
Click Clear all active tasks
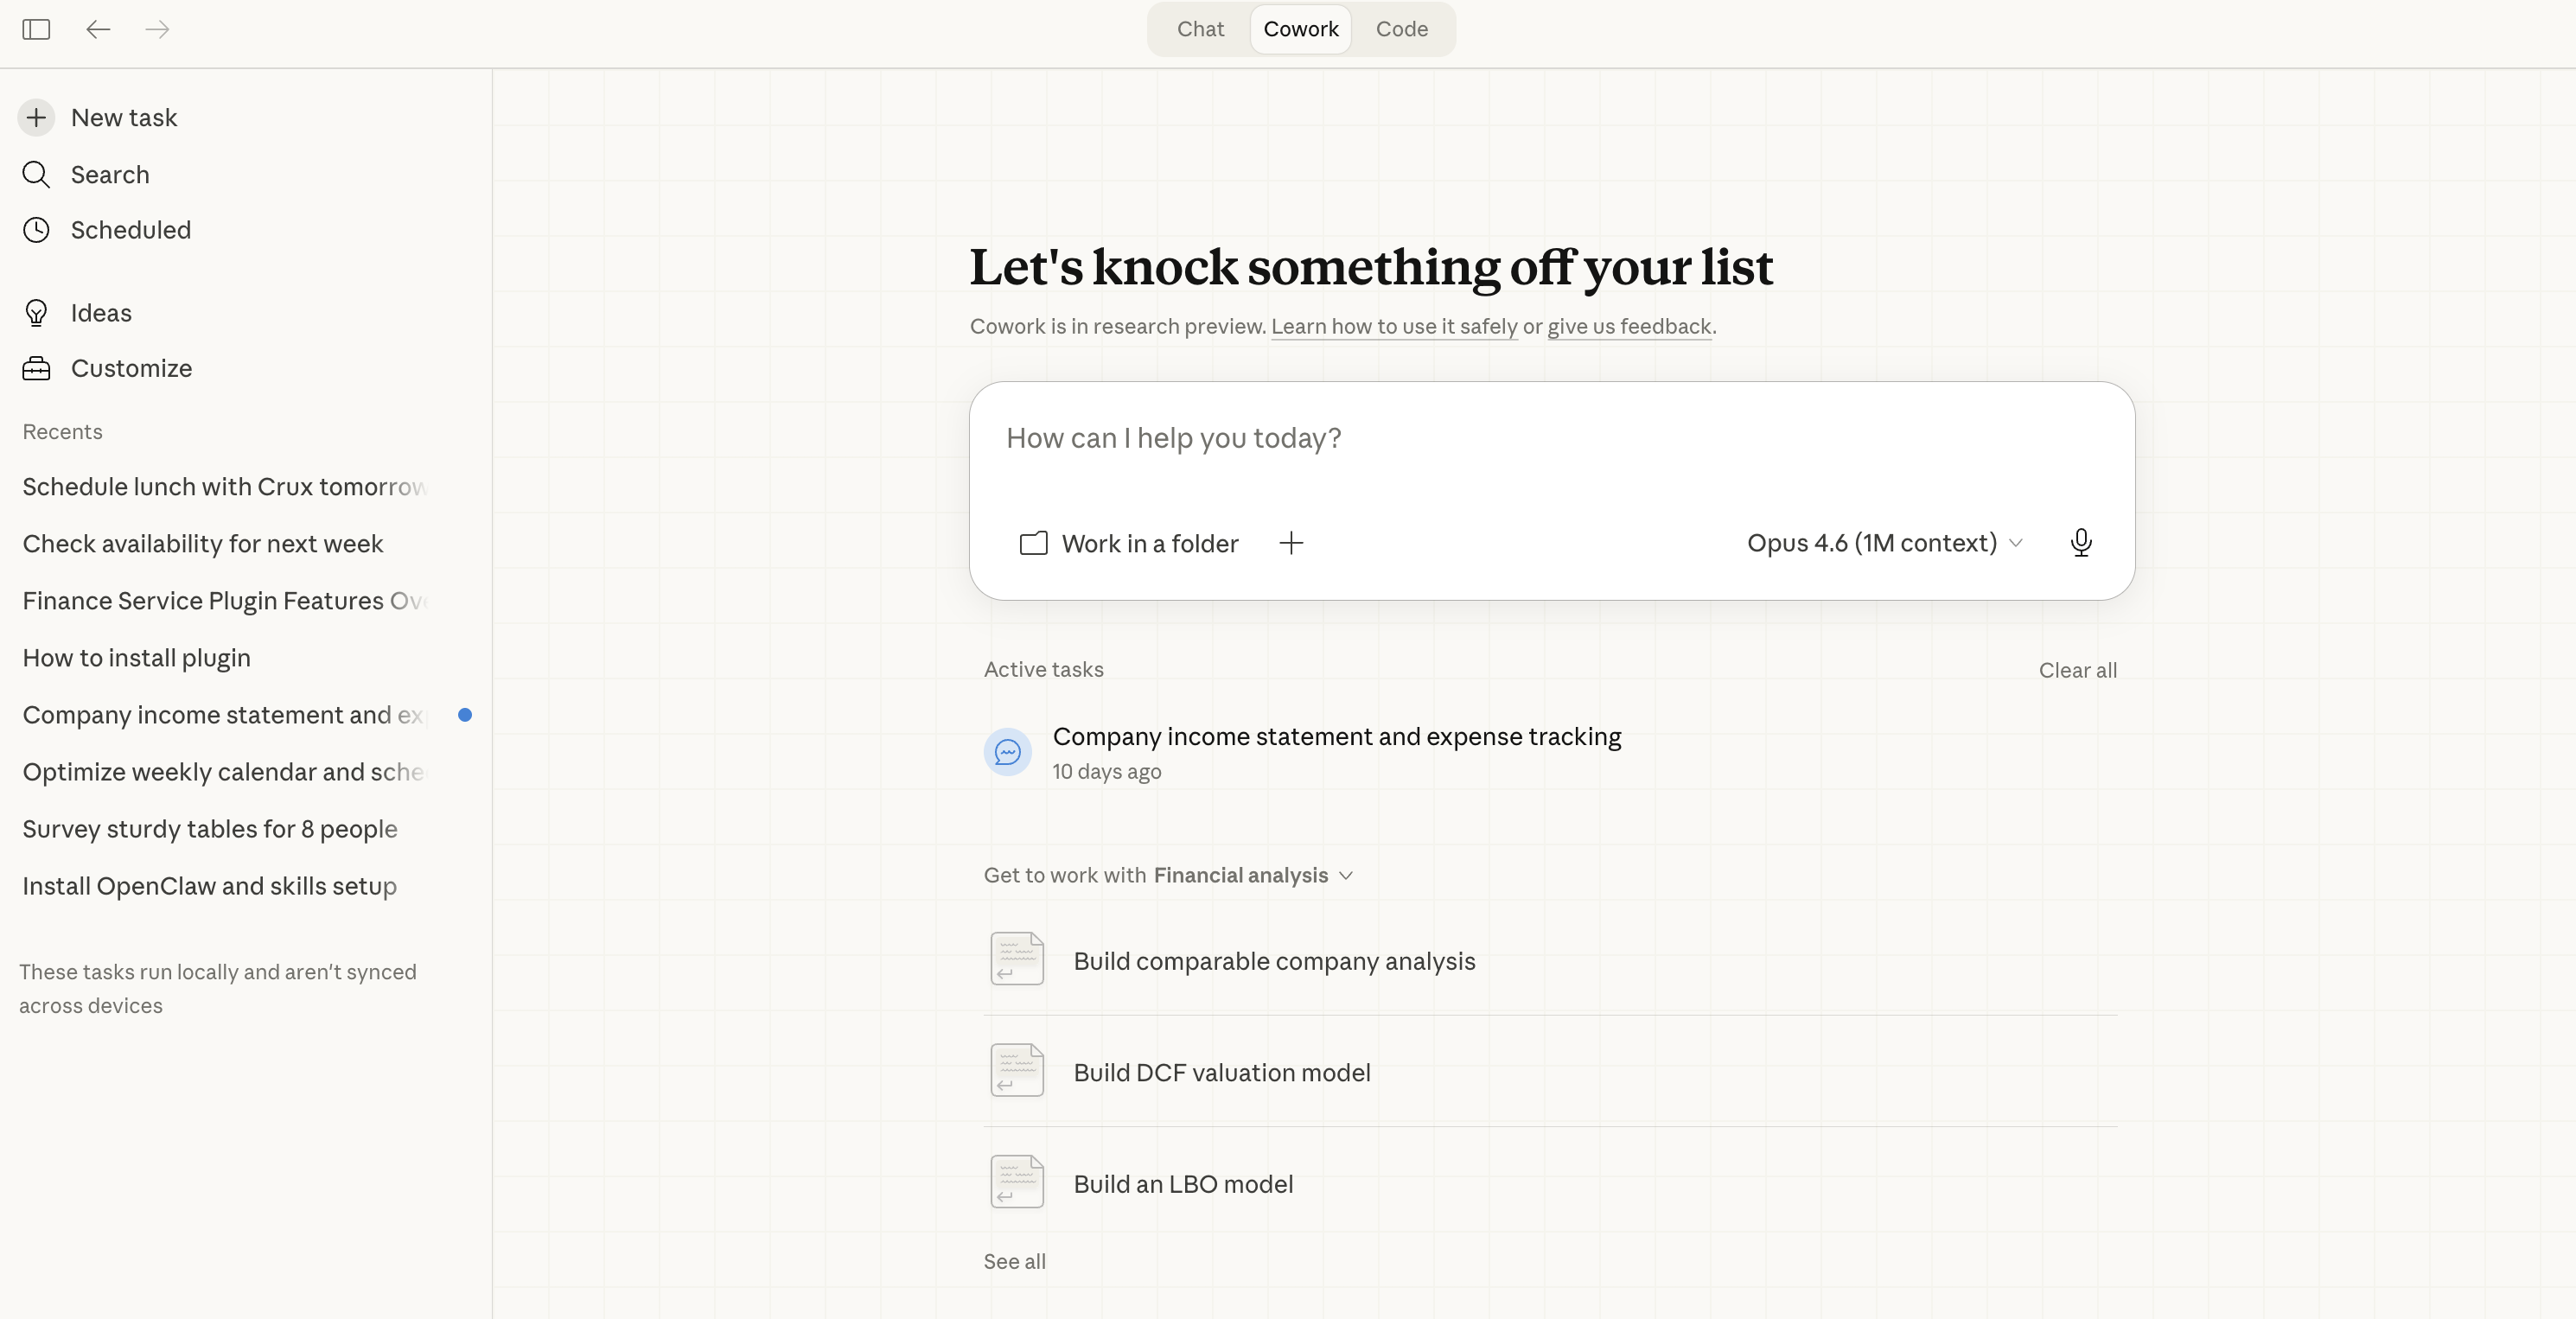click(2077, 670)
